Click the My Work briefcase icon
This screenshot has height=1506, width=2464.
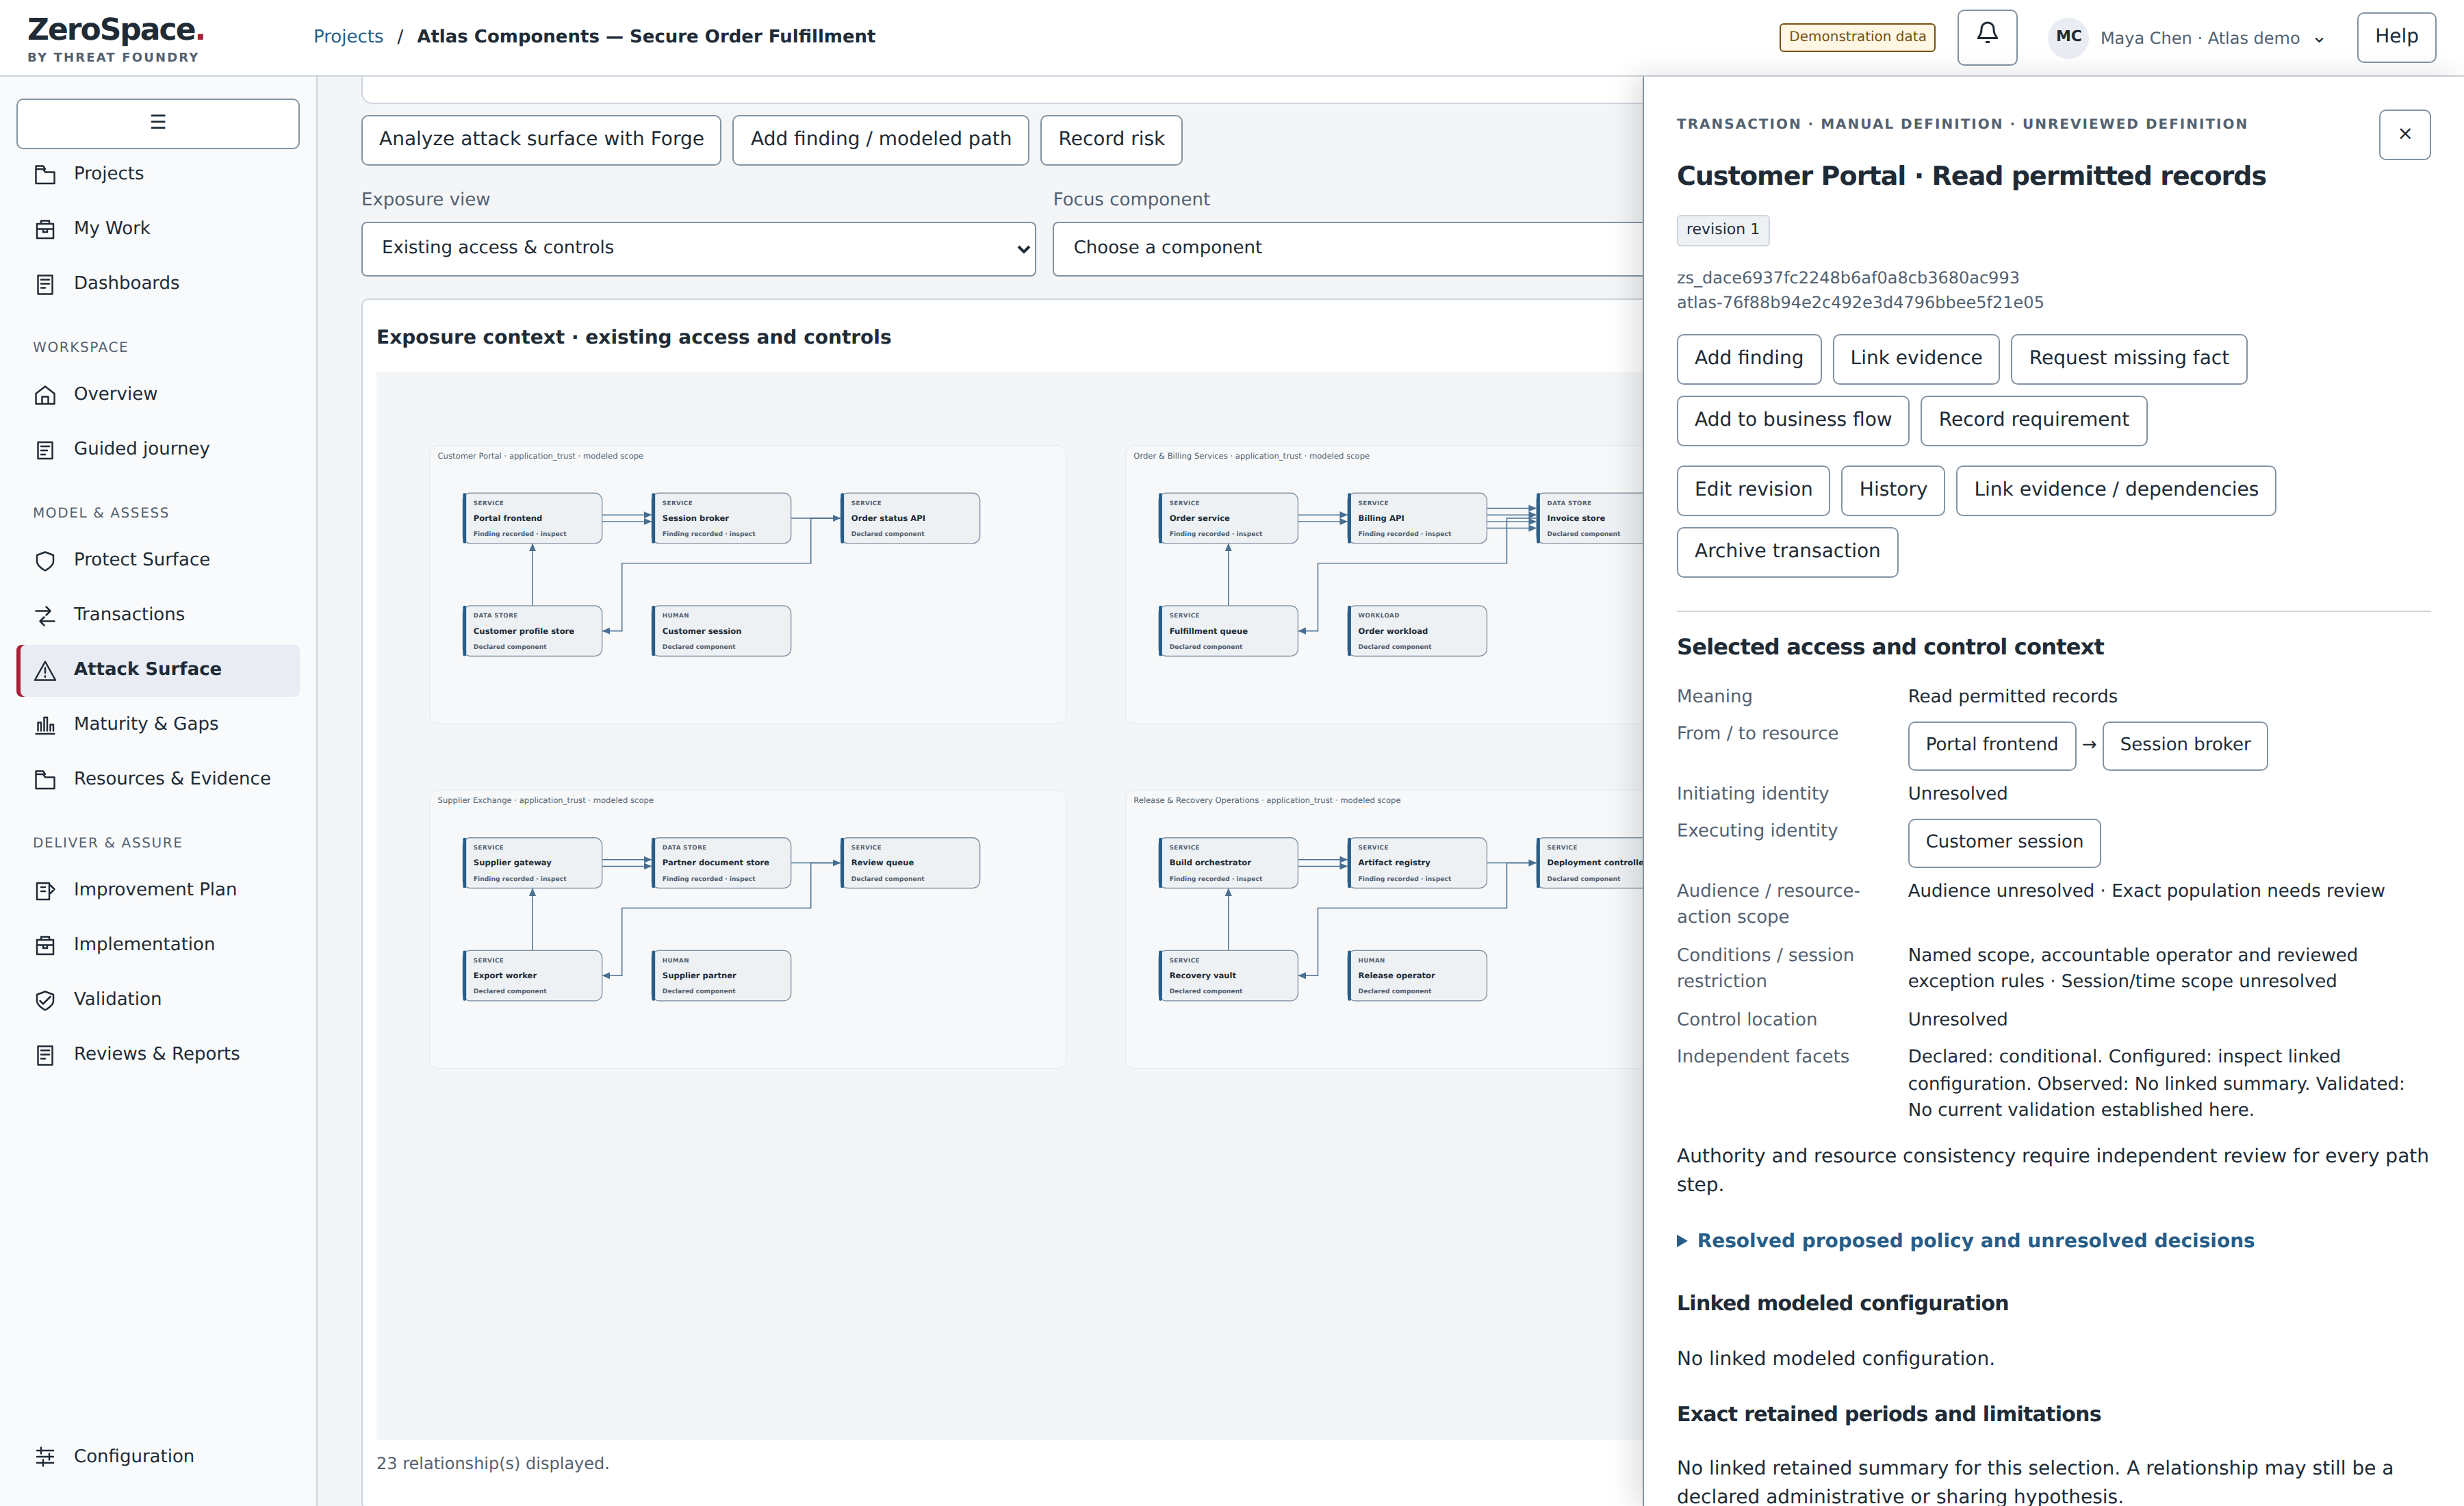click(45, 229)
